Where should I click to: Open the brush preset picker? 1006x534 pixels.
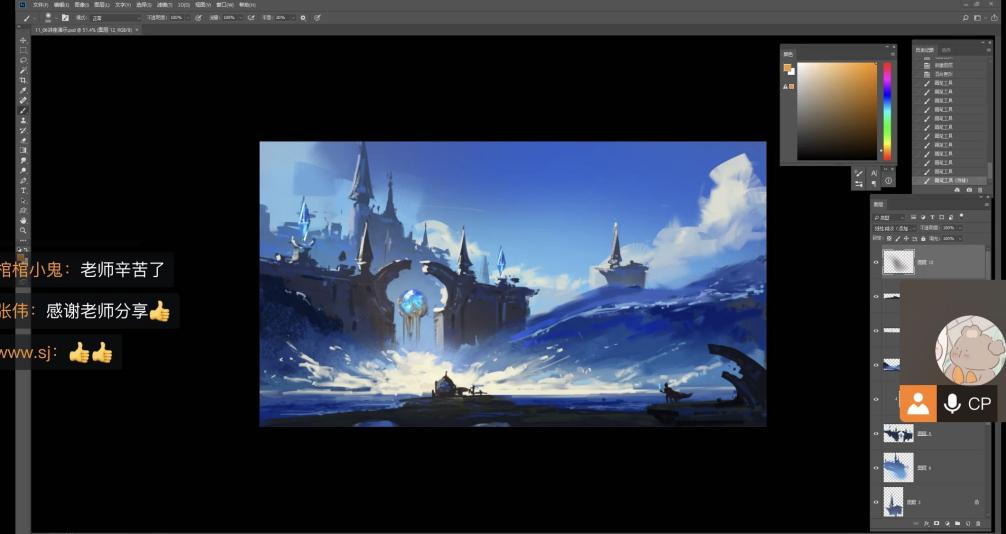pos(49,18)
